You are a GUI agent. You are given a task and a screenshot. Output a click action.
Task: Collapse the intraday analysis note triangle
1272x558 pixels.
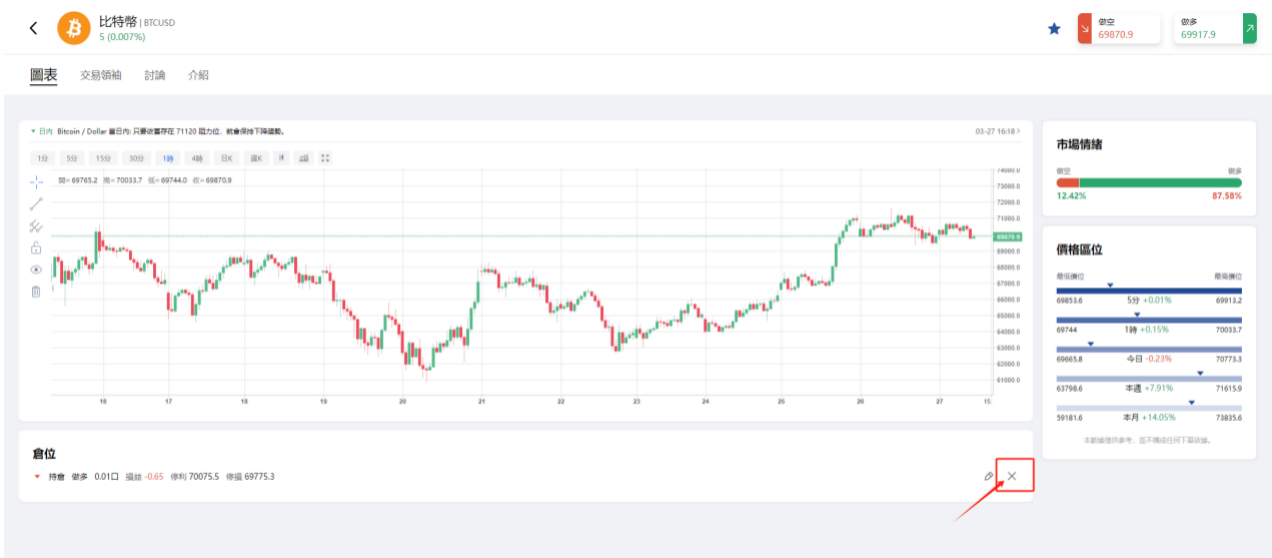point(32,131)
